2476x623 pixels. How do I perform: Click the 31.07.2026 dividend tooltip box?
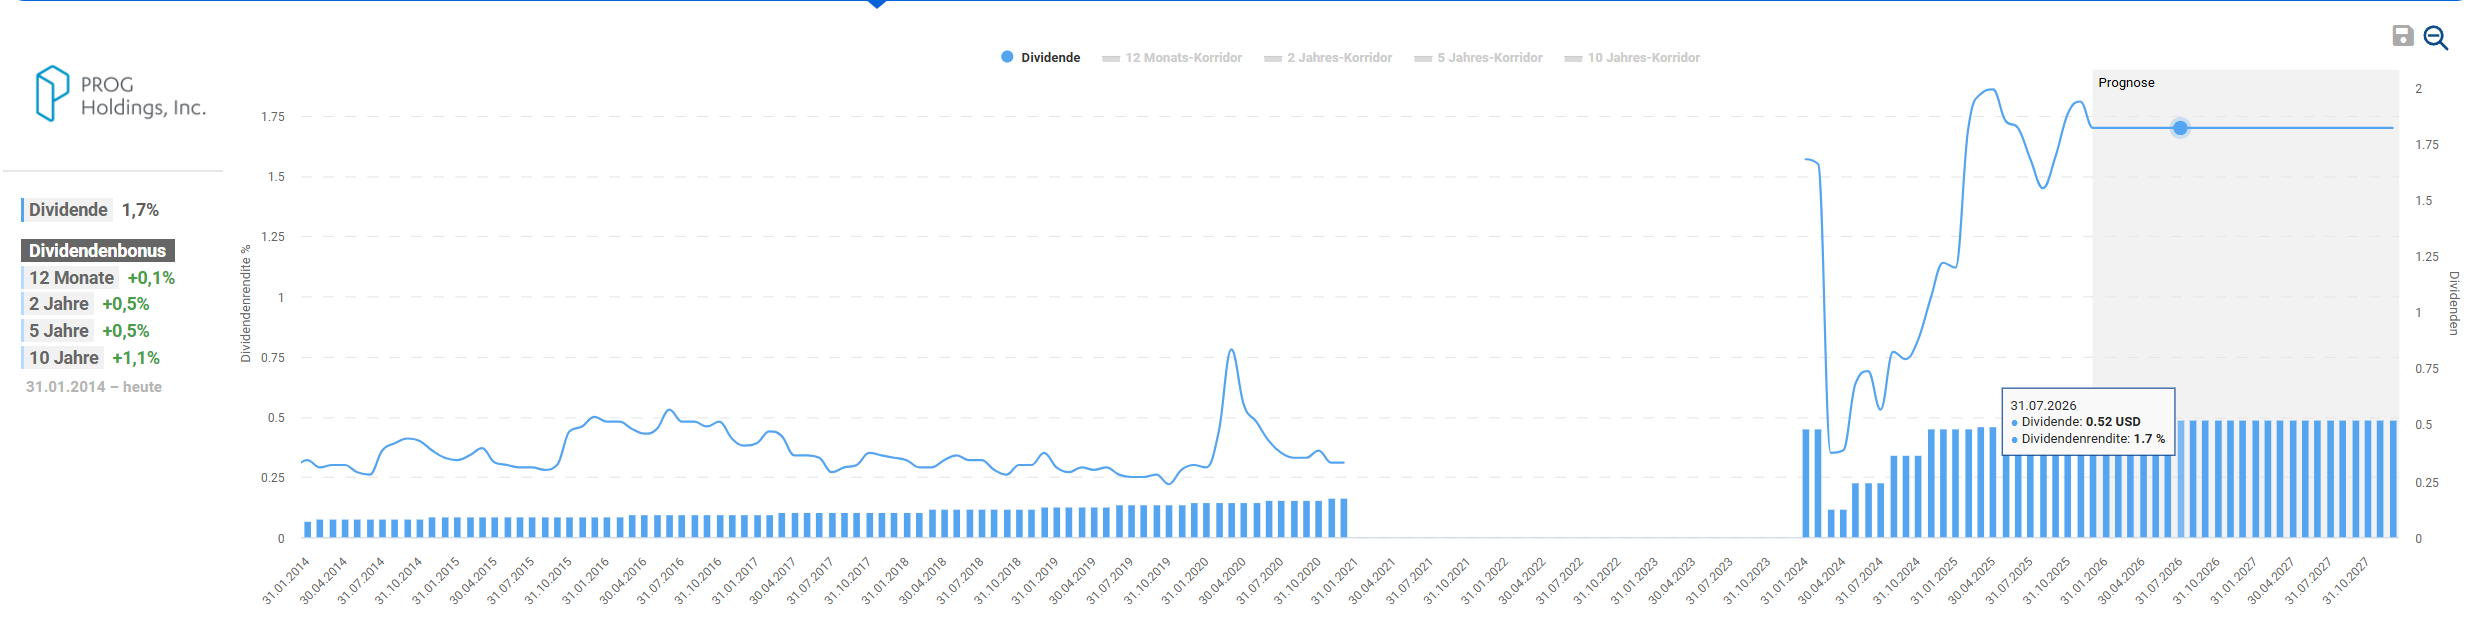(x=2088, y=422)
